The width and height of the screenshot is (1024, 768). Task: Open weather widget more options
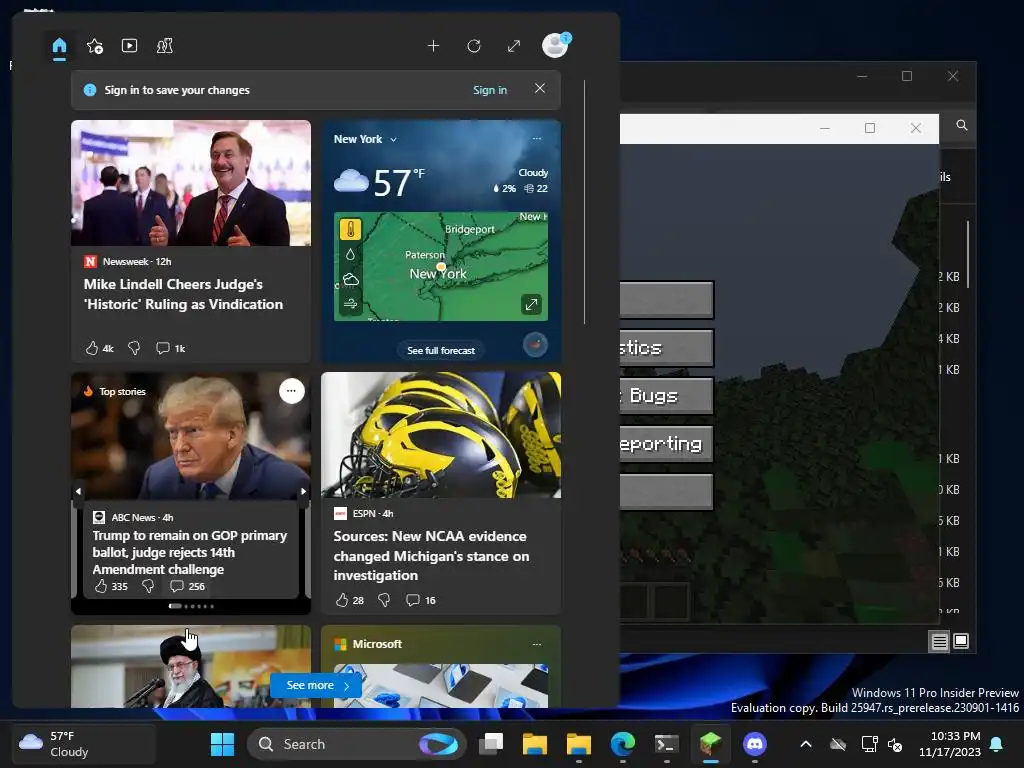(537, 138)
